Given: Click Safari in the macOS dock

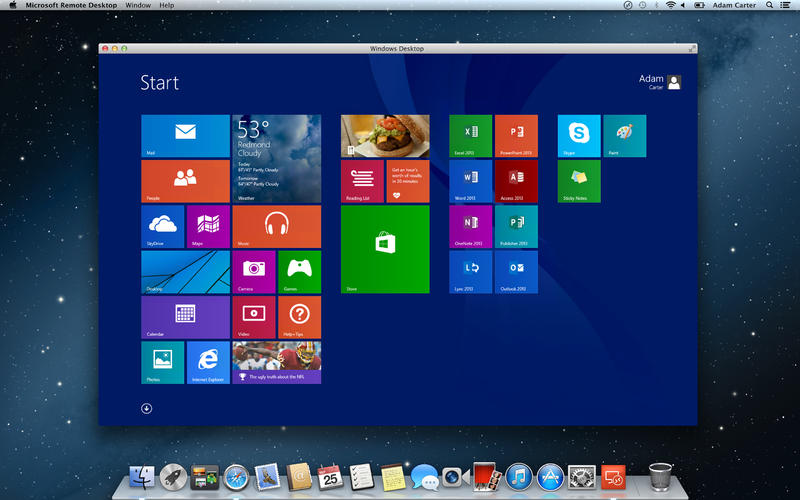Looking at the screenshot, I should coord(236,477).
